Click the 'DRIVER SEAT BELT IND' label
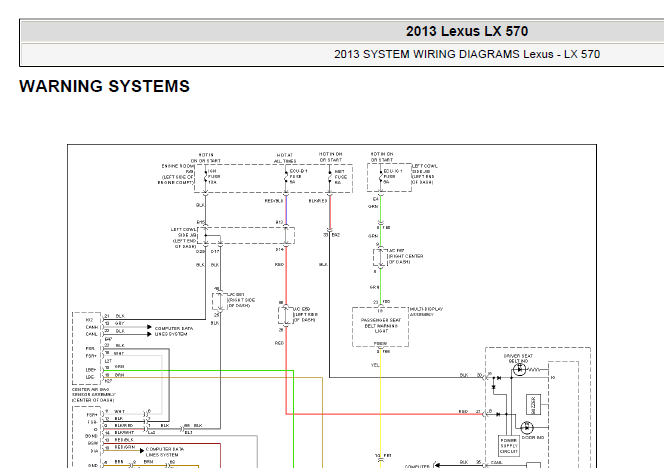 point(518,358)
